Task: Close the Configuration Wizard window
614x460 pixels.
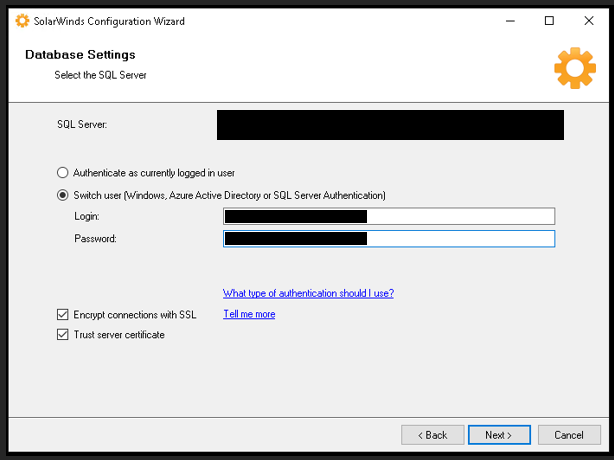Action: coord(589,21)
